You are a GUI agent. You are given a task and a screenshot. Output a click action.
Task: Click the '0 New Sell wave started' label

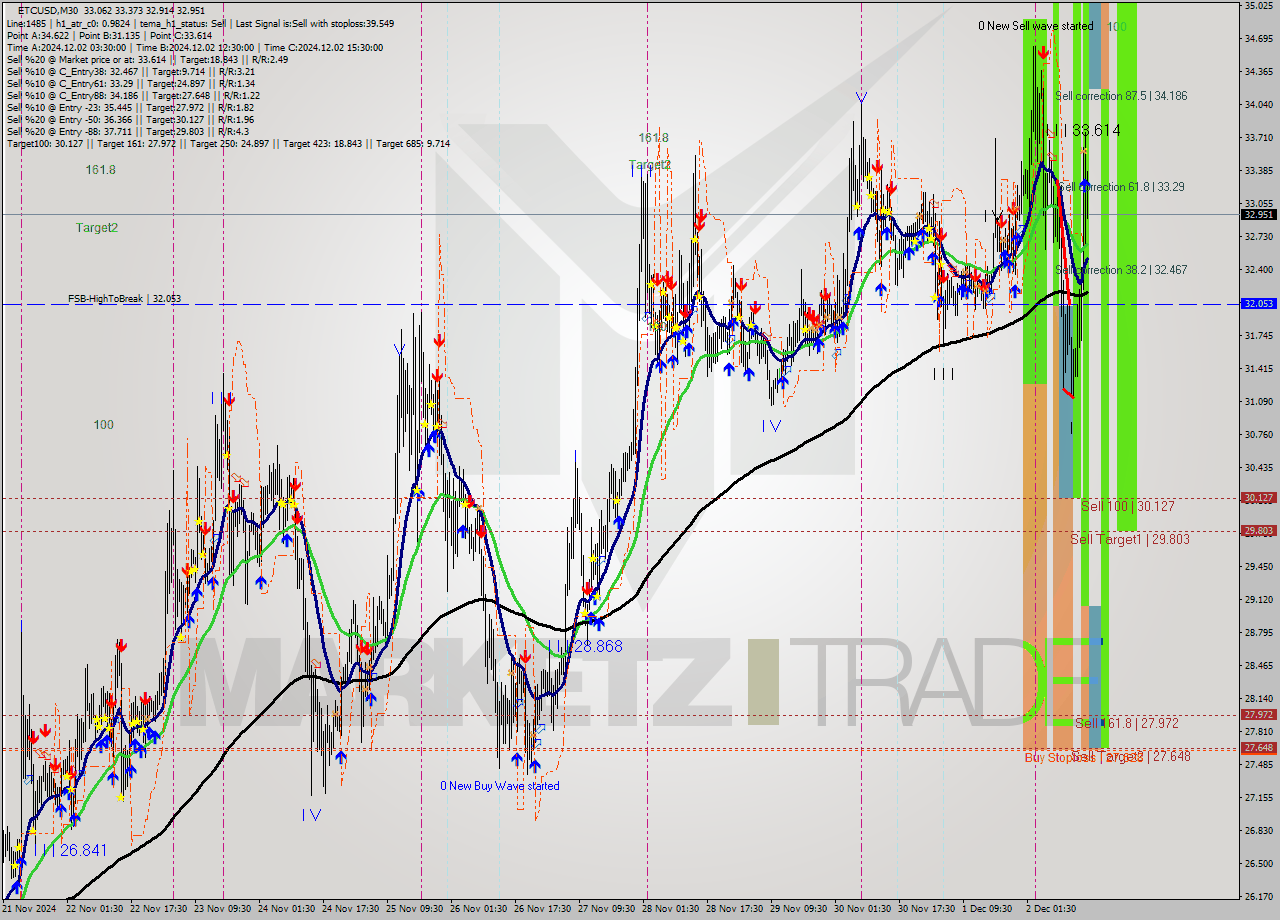click(1036, 26)
